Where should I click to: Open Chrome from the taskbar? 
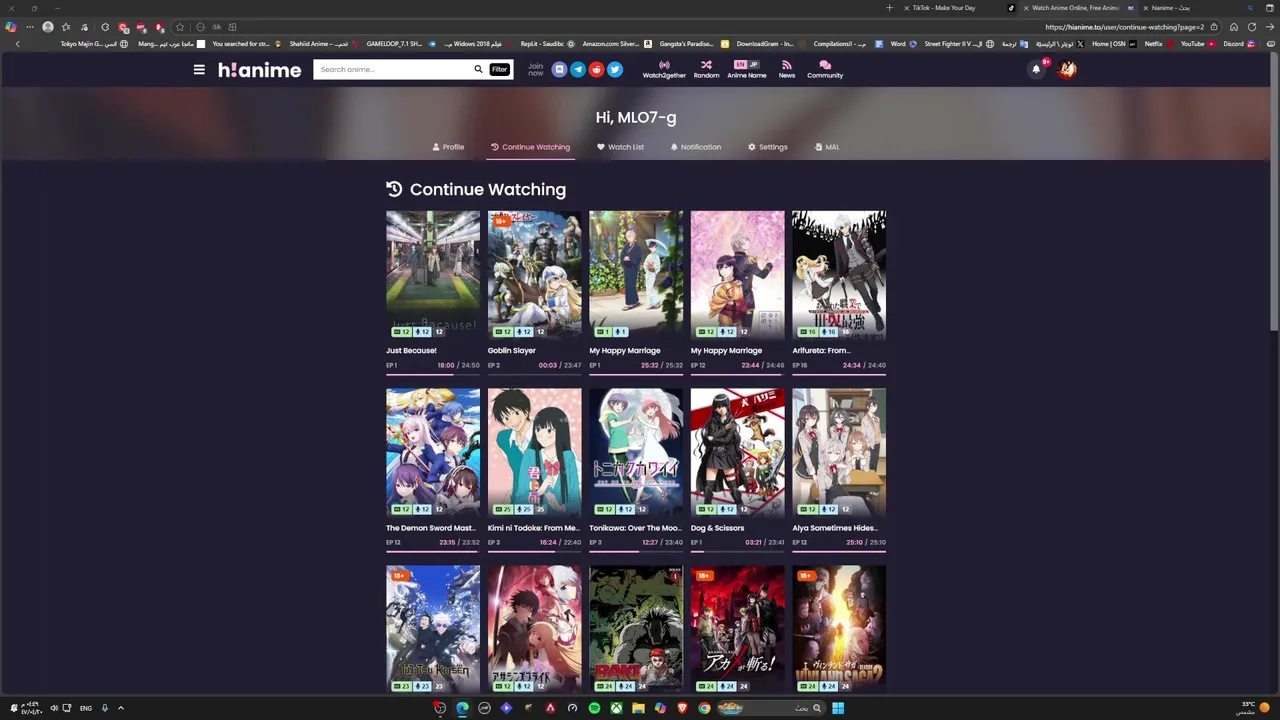click(704, 708)
